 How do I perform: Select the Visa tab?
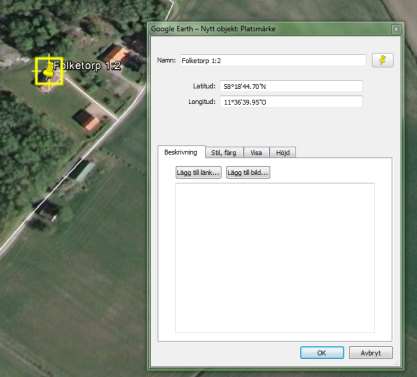click(x=256, y=153)
